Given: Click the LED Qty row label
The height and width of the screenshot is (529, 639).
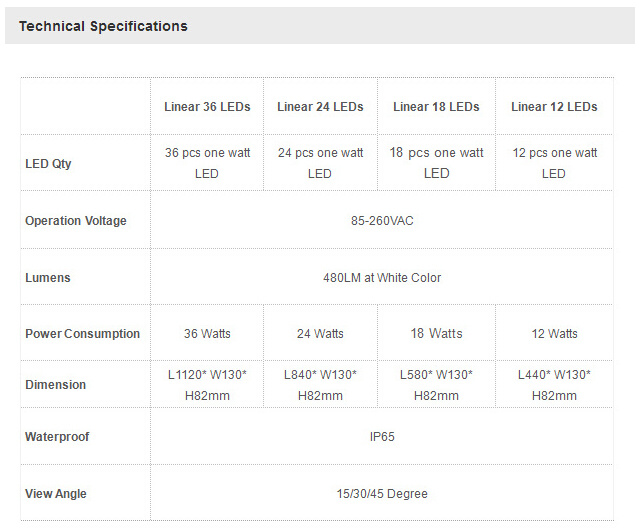Looking at the screenshot, I should [48, 163].
